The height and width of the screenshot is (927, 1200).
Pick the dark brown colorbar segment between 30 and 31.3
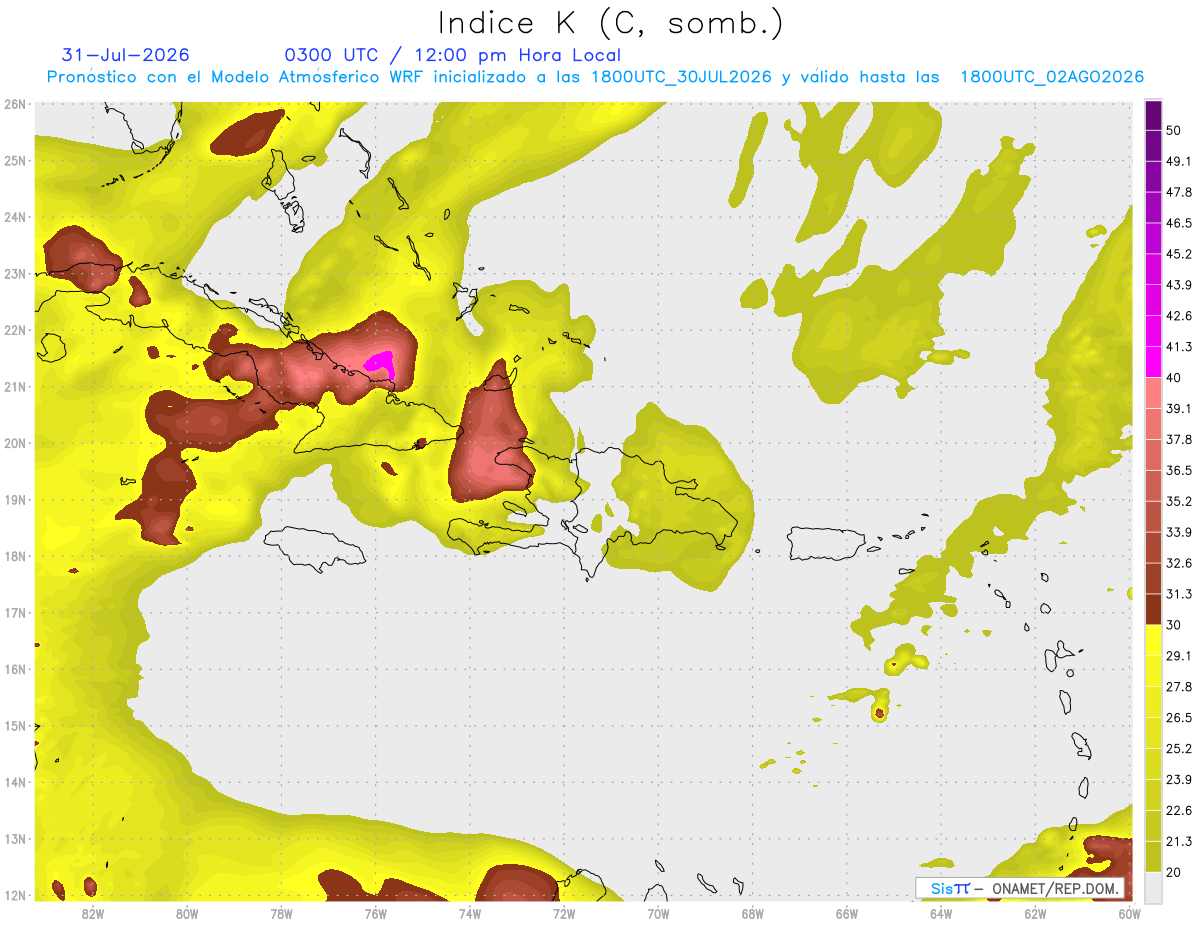pyautogui.click(x=1153, y=610)
